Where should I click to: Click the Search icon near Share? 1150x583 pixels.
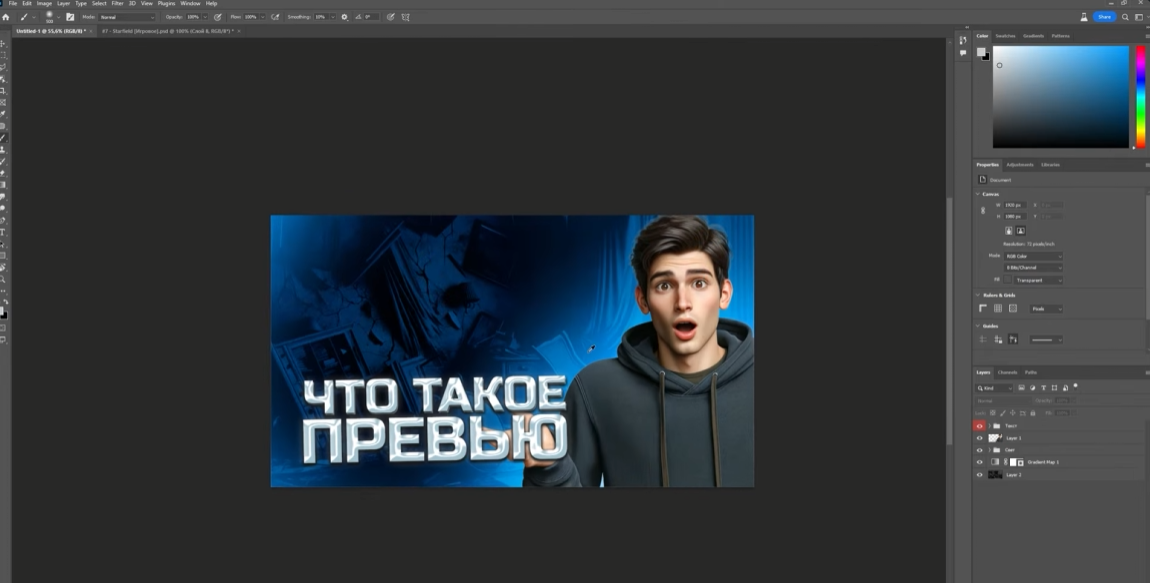(1125, 17)
